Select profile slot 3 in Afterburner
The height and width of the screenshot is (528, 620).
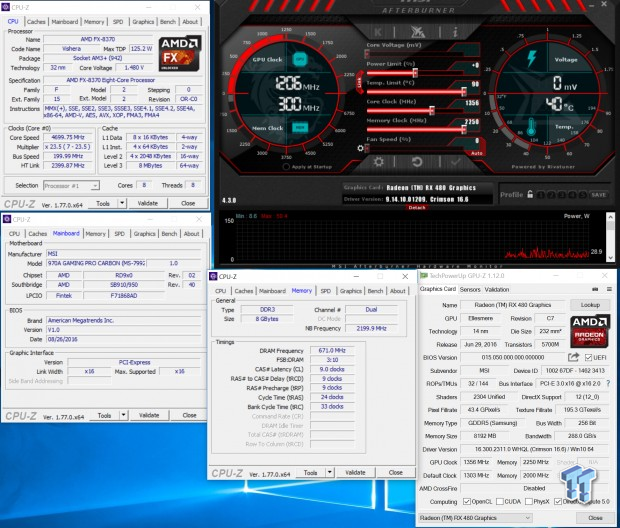tap(562, 195)
